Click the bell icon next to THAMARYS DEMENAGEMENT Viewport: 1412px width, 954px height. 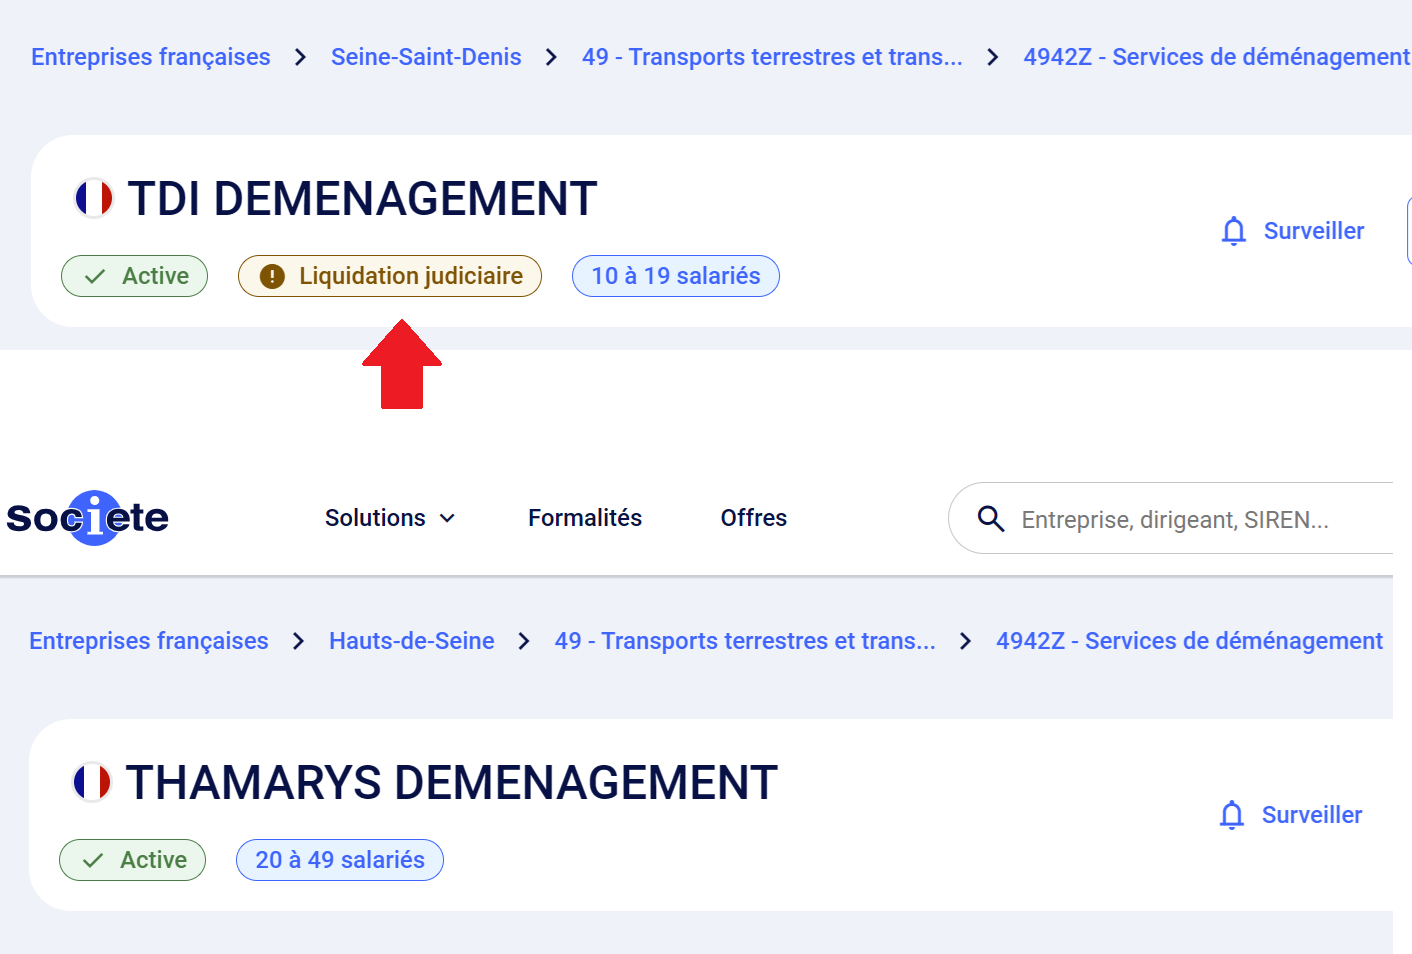1232,815
